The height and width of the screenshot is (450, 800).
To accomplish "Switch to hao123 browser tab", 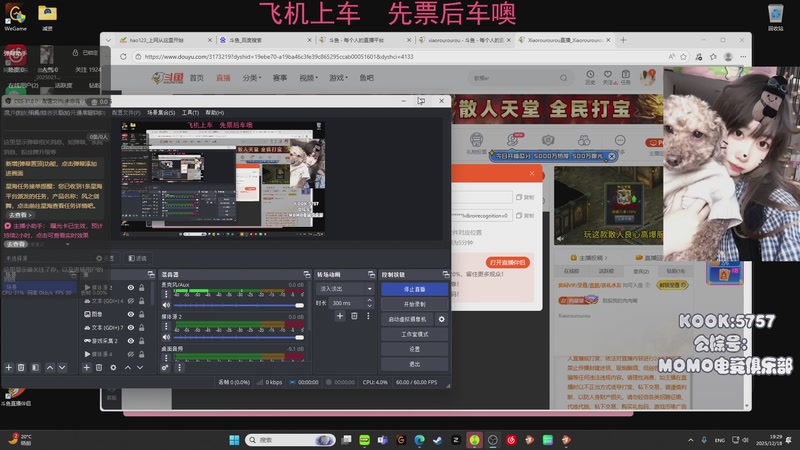I will [165, 40].
